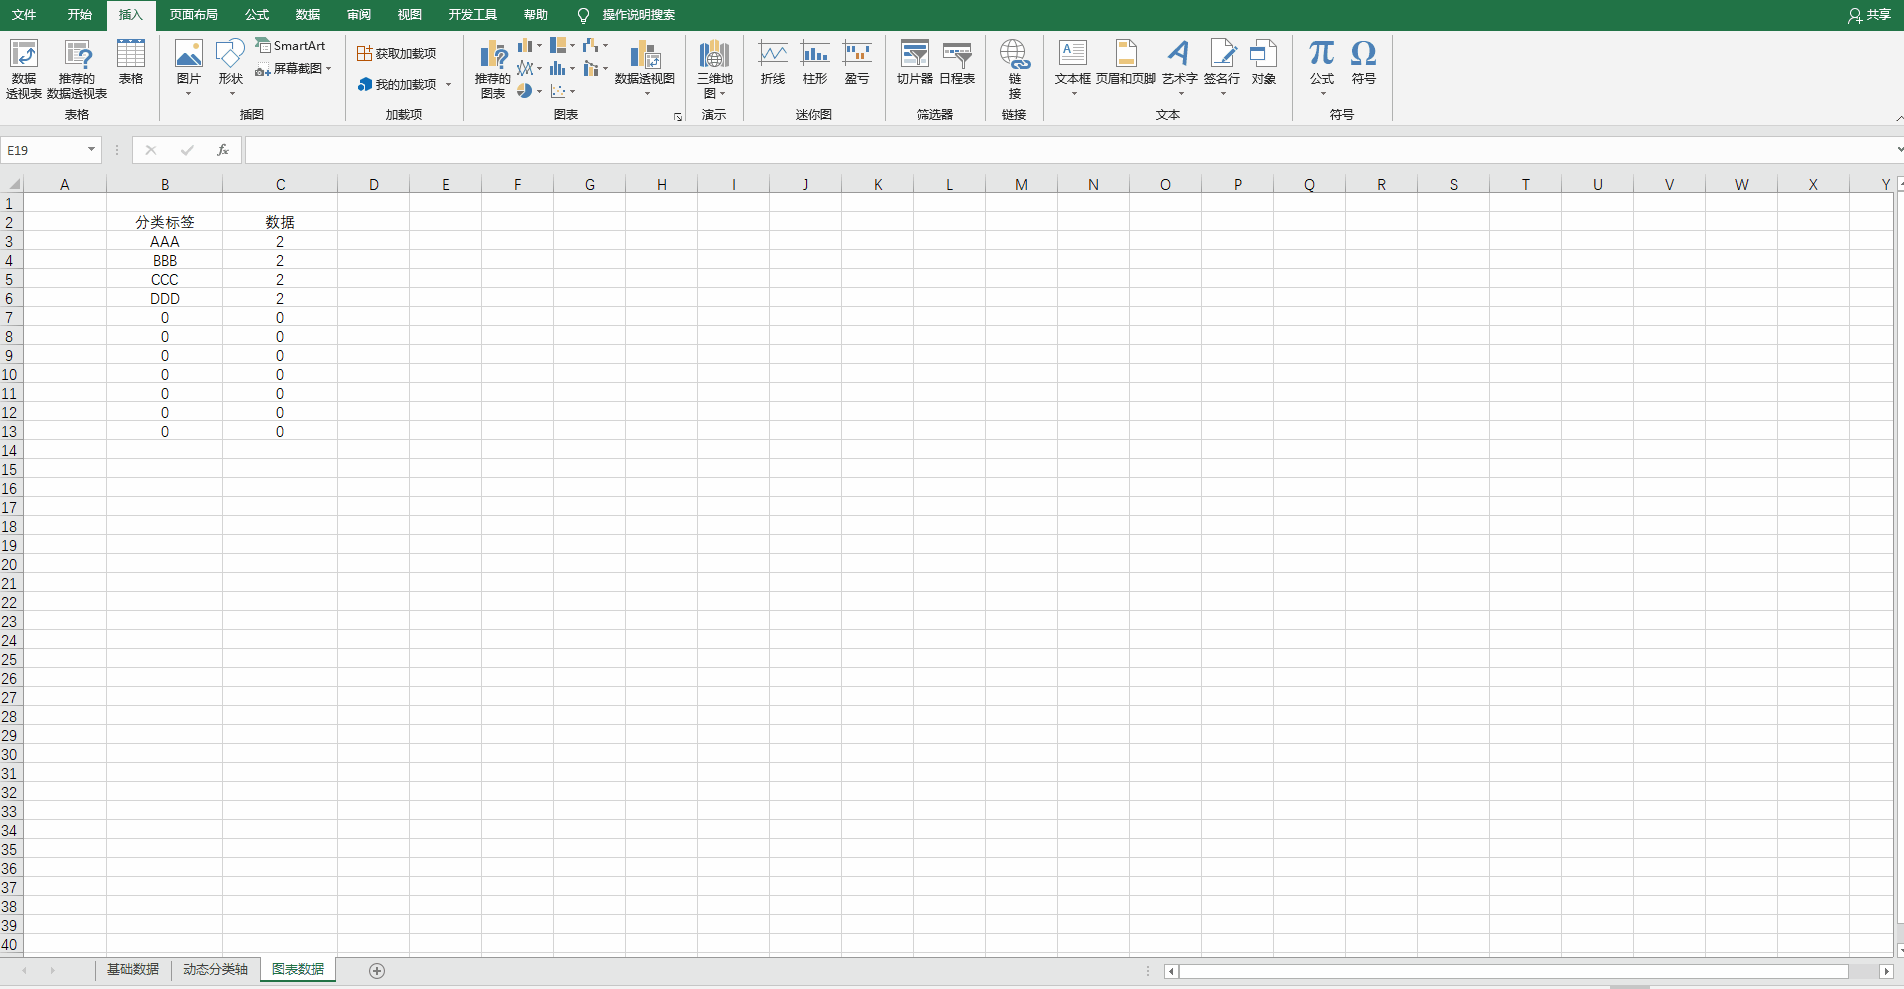Add a new sheet with plus button
The width and height of the screenshot is (1904, 989).
click(x=377, y=971)
